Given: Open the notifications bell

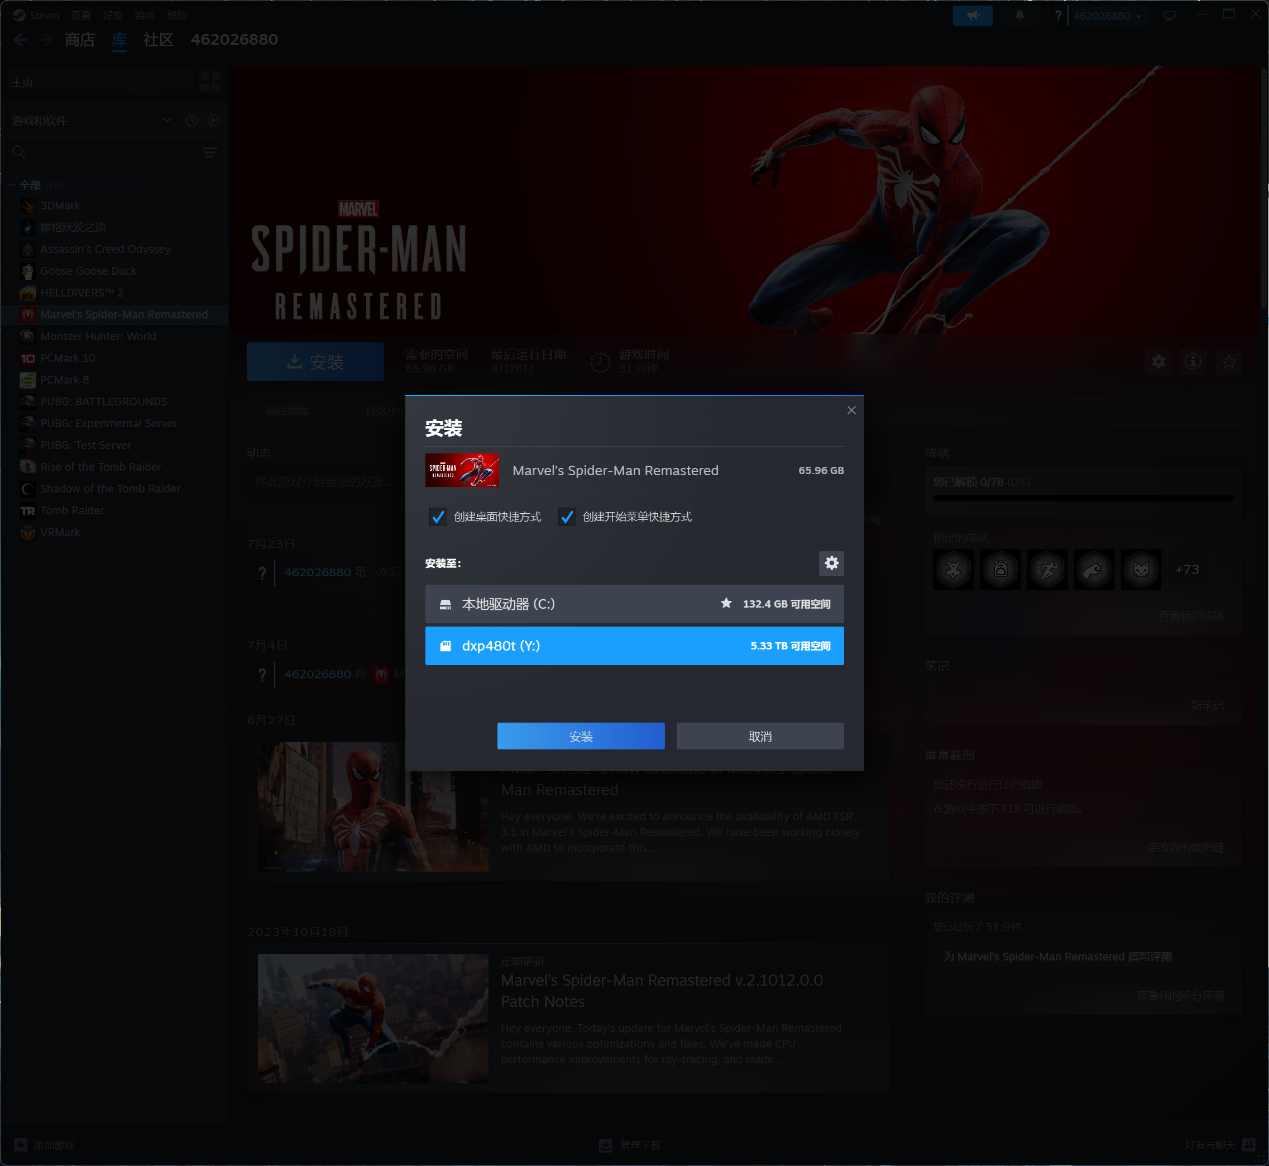Looking at the screenshot, I should (x=1020, y=15).
